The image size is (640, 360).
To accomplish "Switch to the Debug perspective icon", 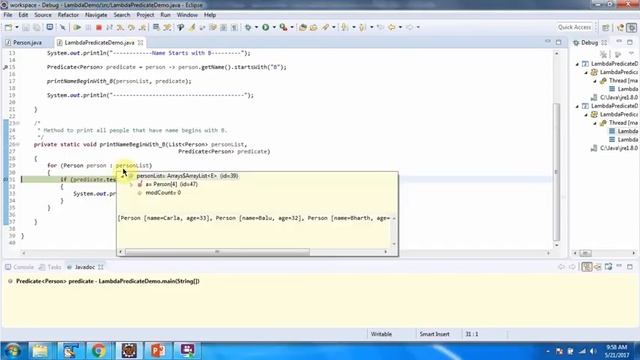I will point(632,27).
